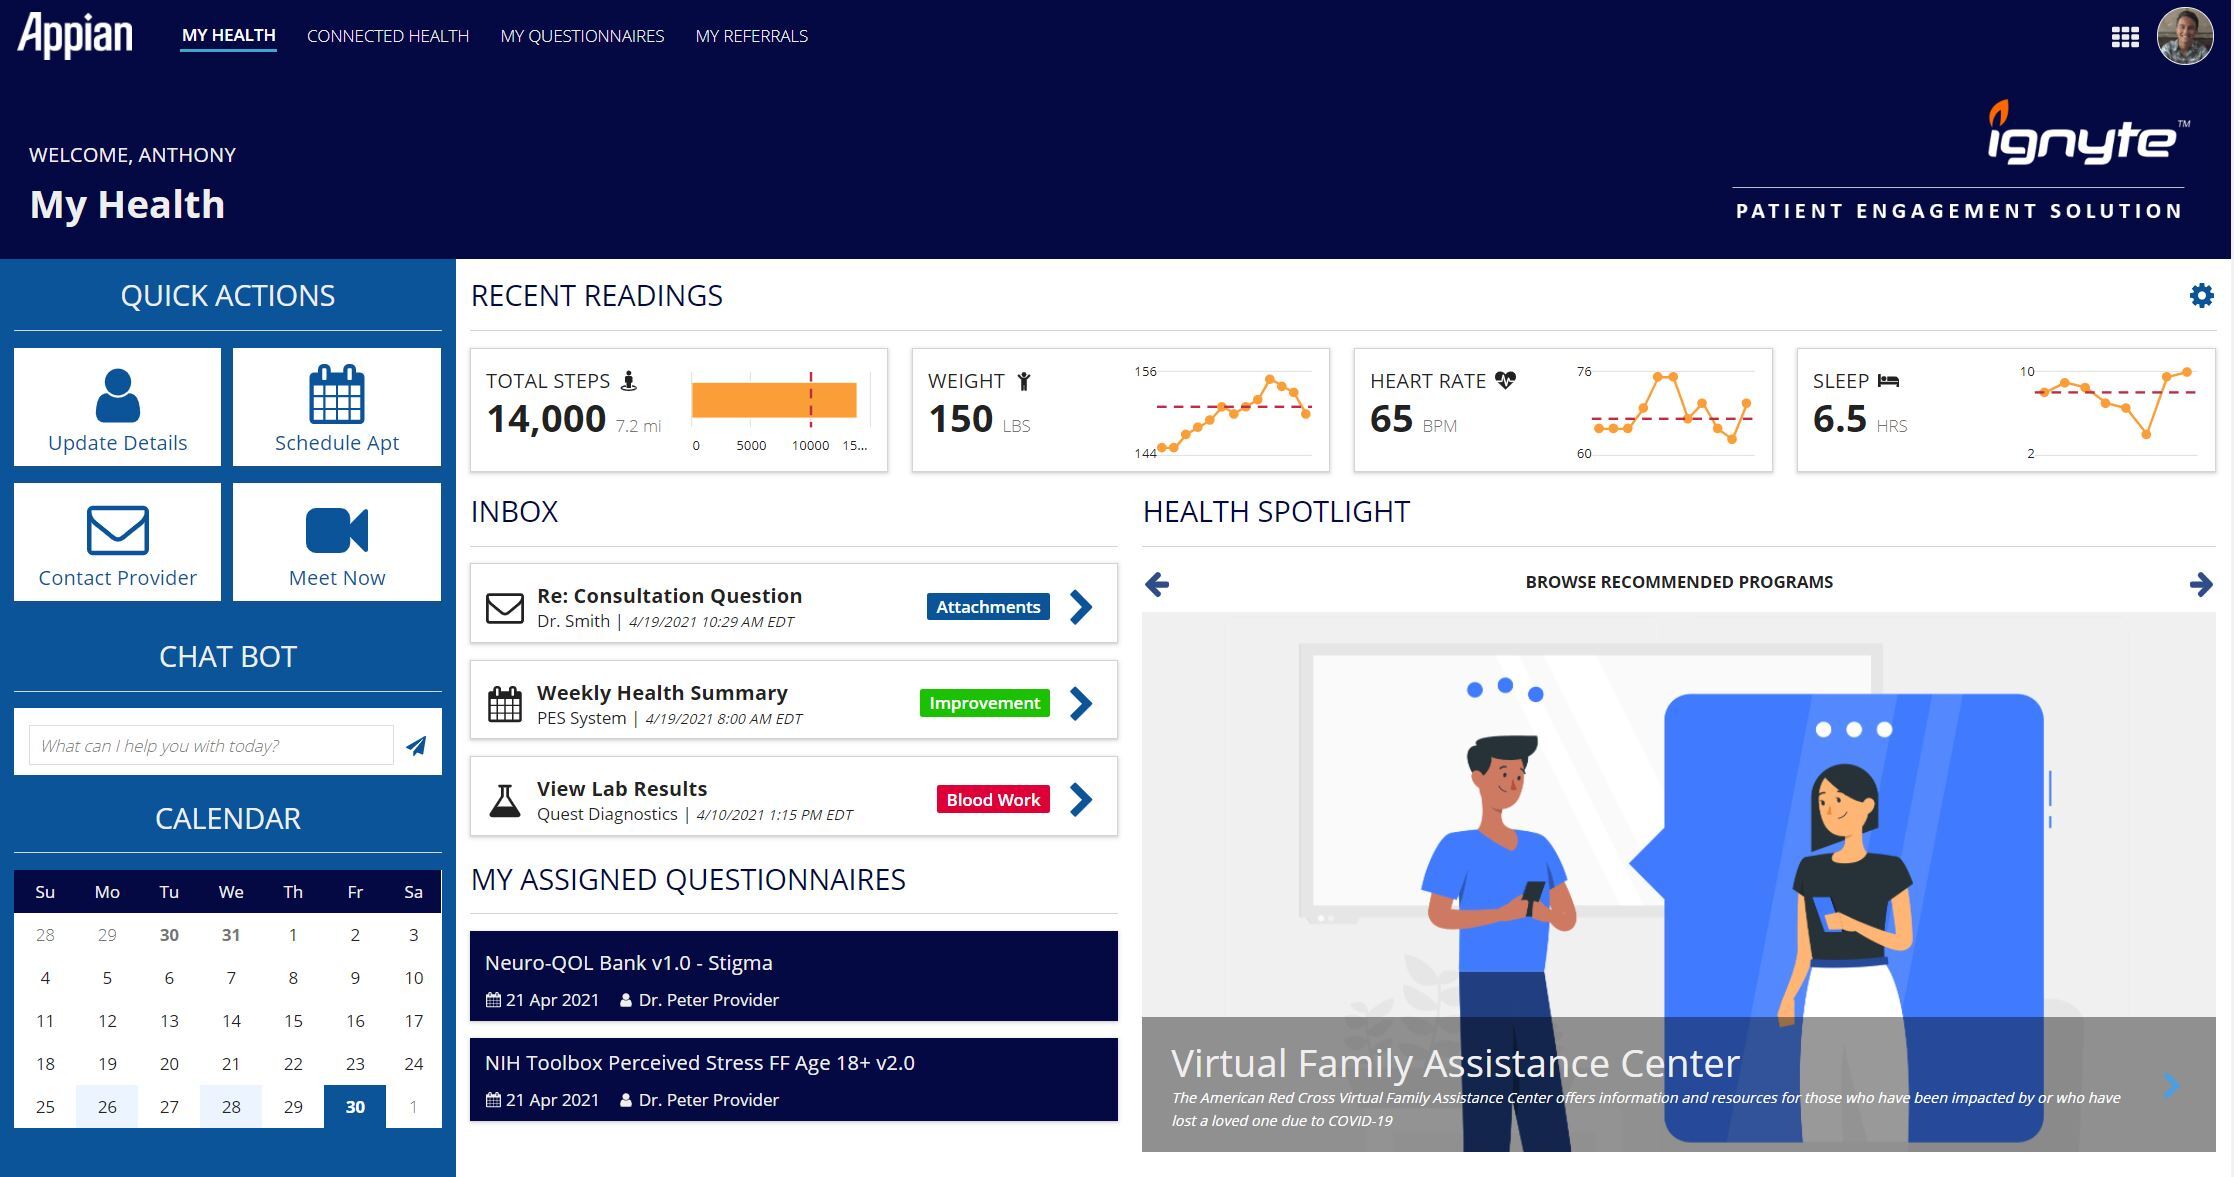Open the Recent Readings settings gear
The width and height of the screenshot is (2234, 1177).
tap(2201, 295)
